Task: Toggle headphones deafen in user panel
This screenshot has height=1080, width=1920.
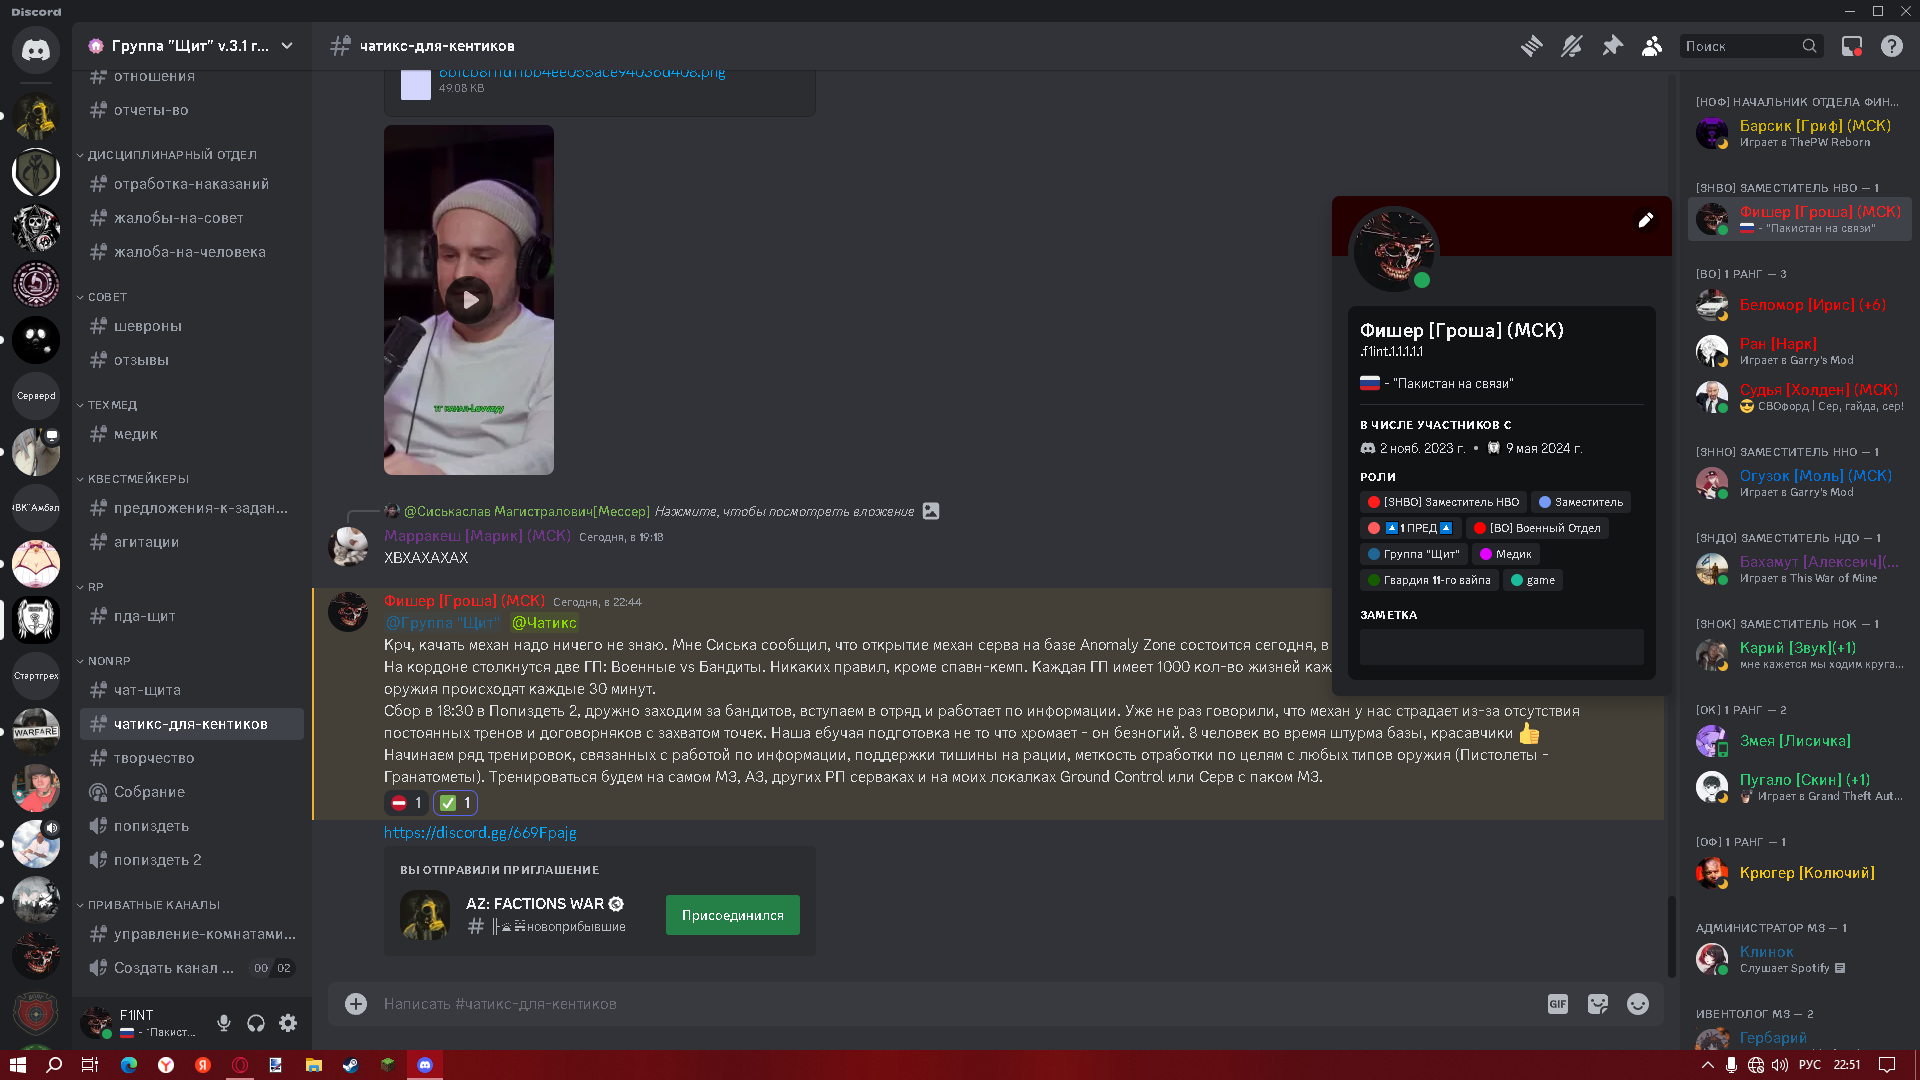Action: point(256,1023)
